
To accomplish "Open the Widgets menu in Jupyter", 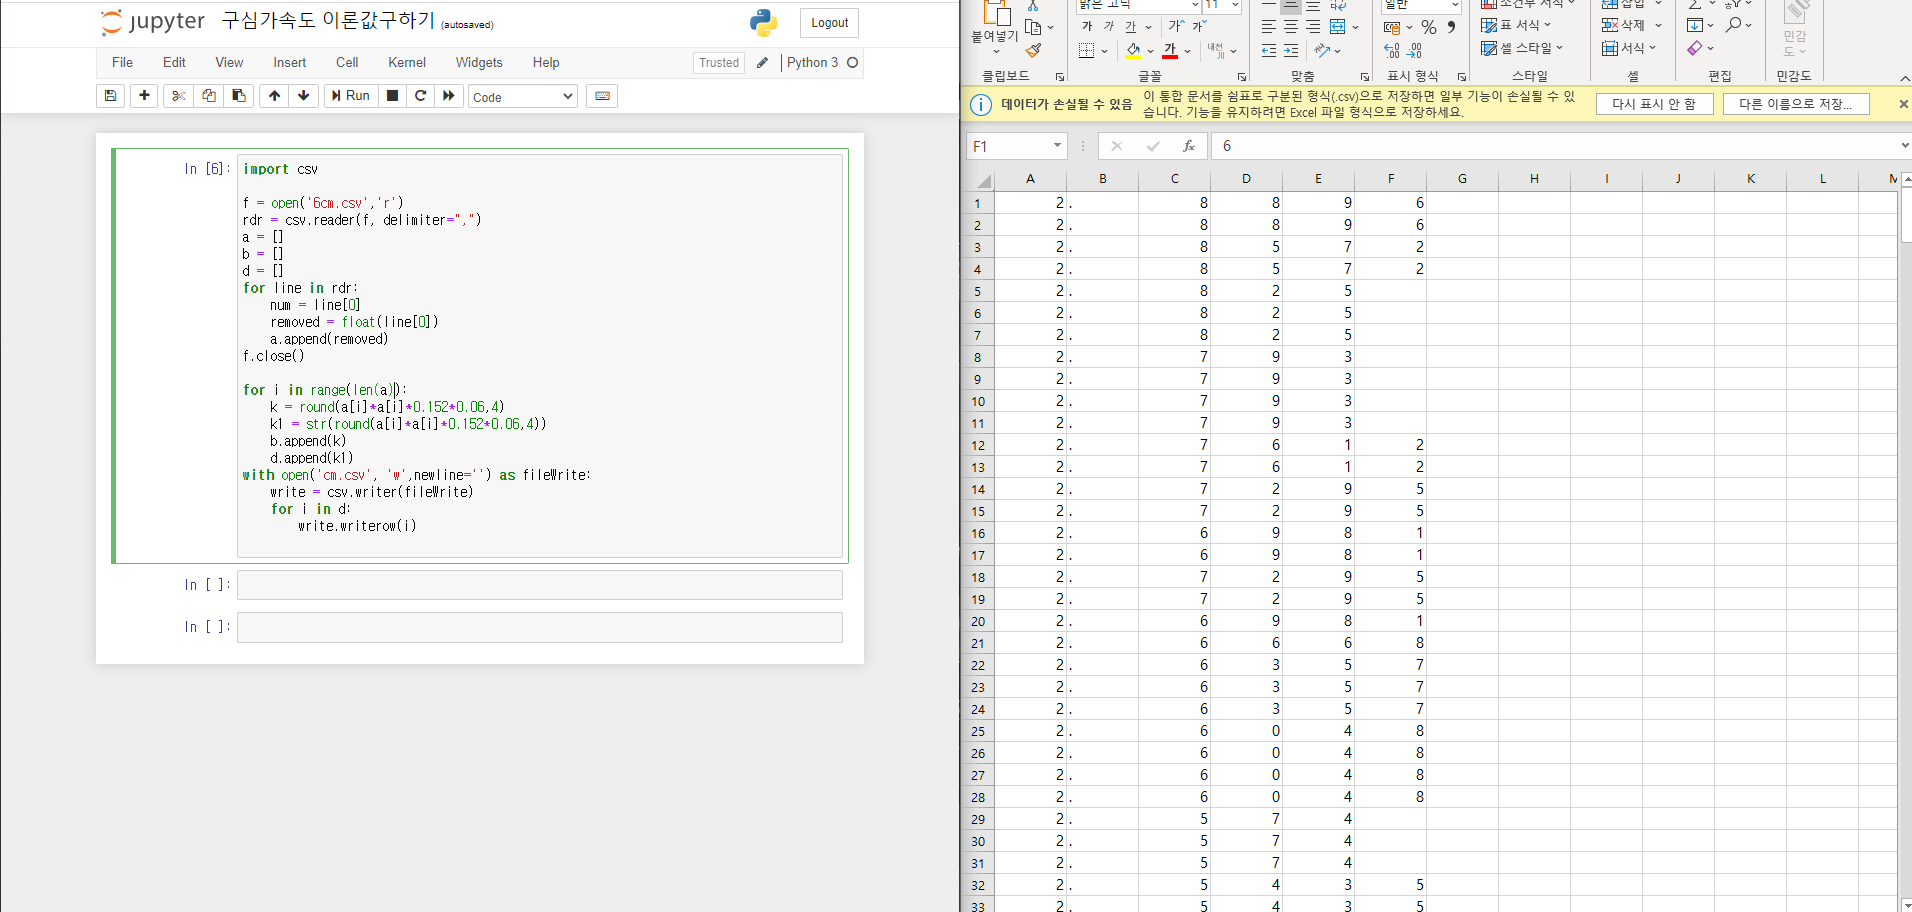I will 479,62.
